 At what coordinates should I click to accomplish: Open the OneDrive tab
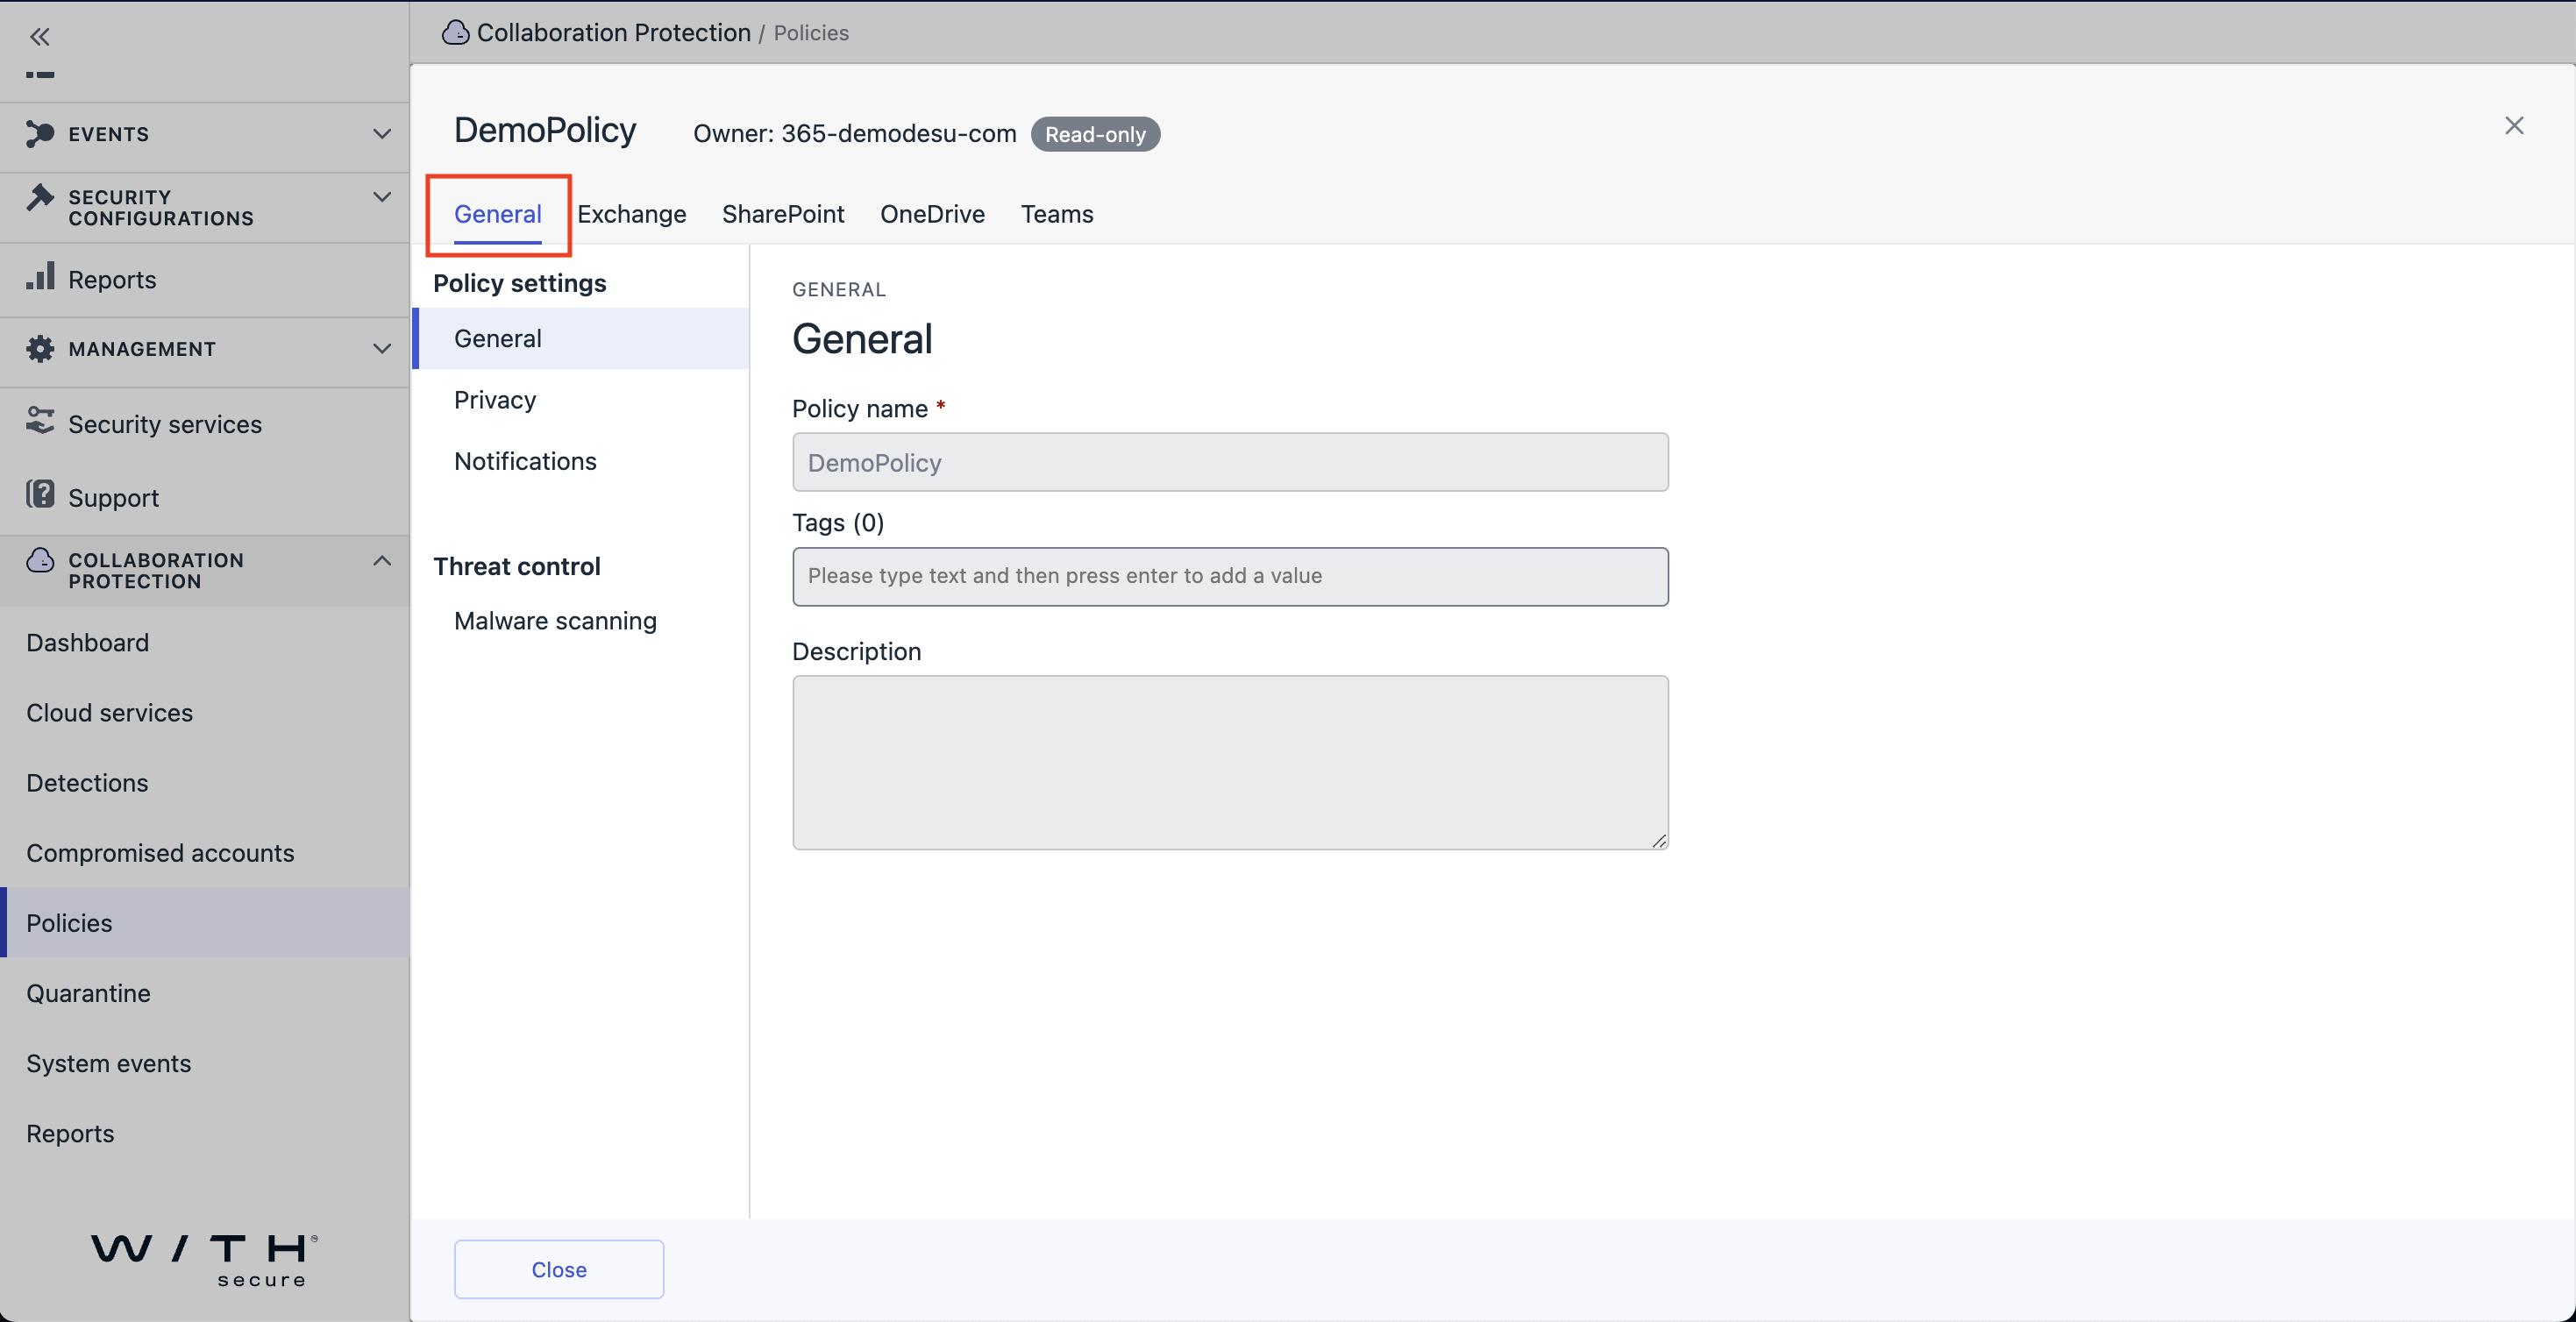tap(932, 214)
